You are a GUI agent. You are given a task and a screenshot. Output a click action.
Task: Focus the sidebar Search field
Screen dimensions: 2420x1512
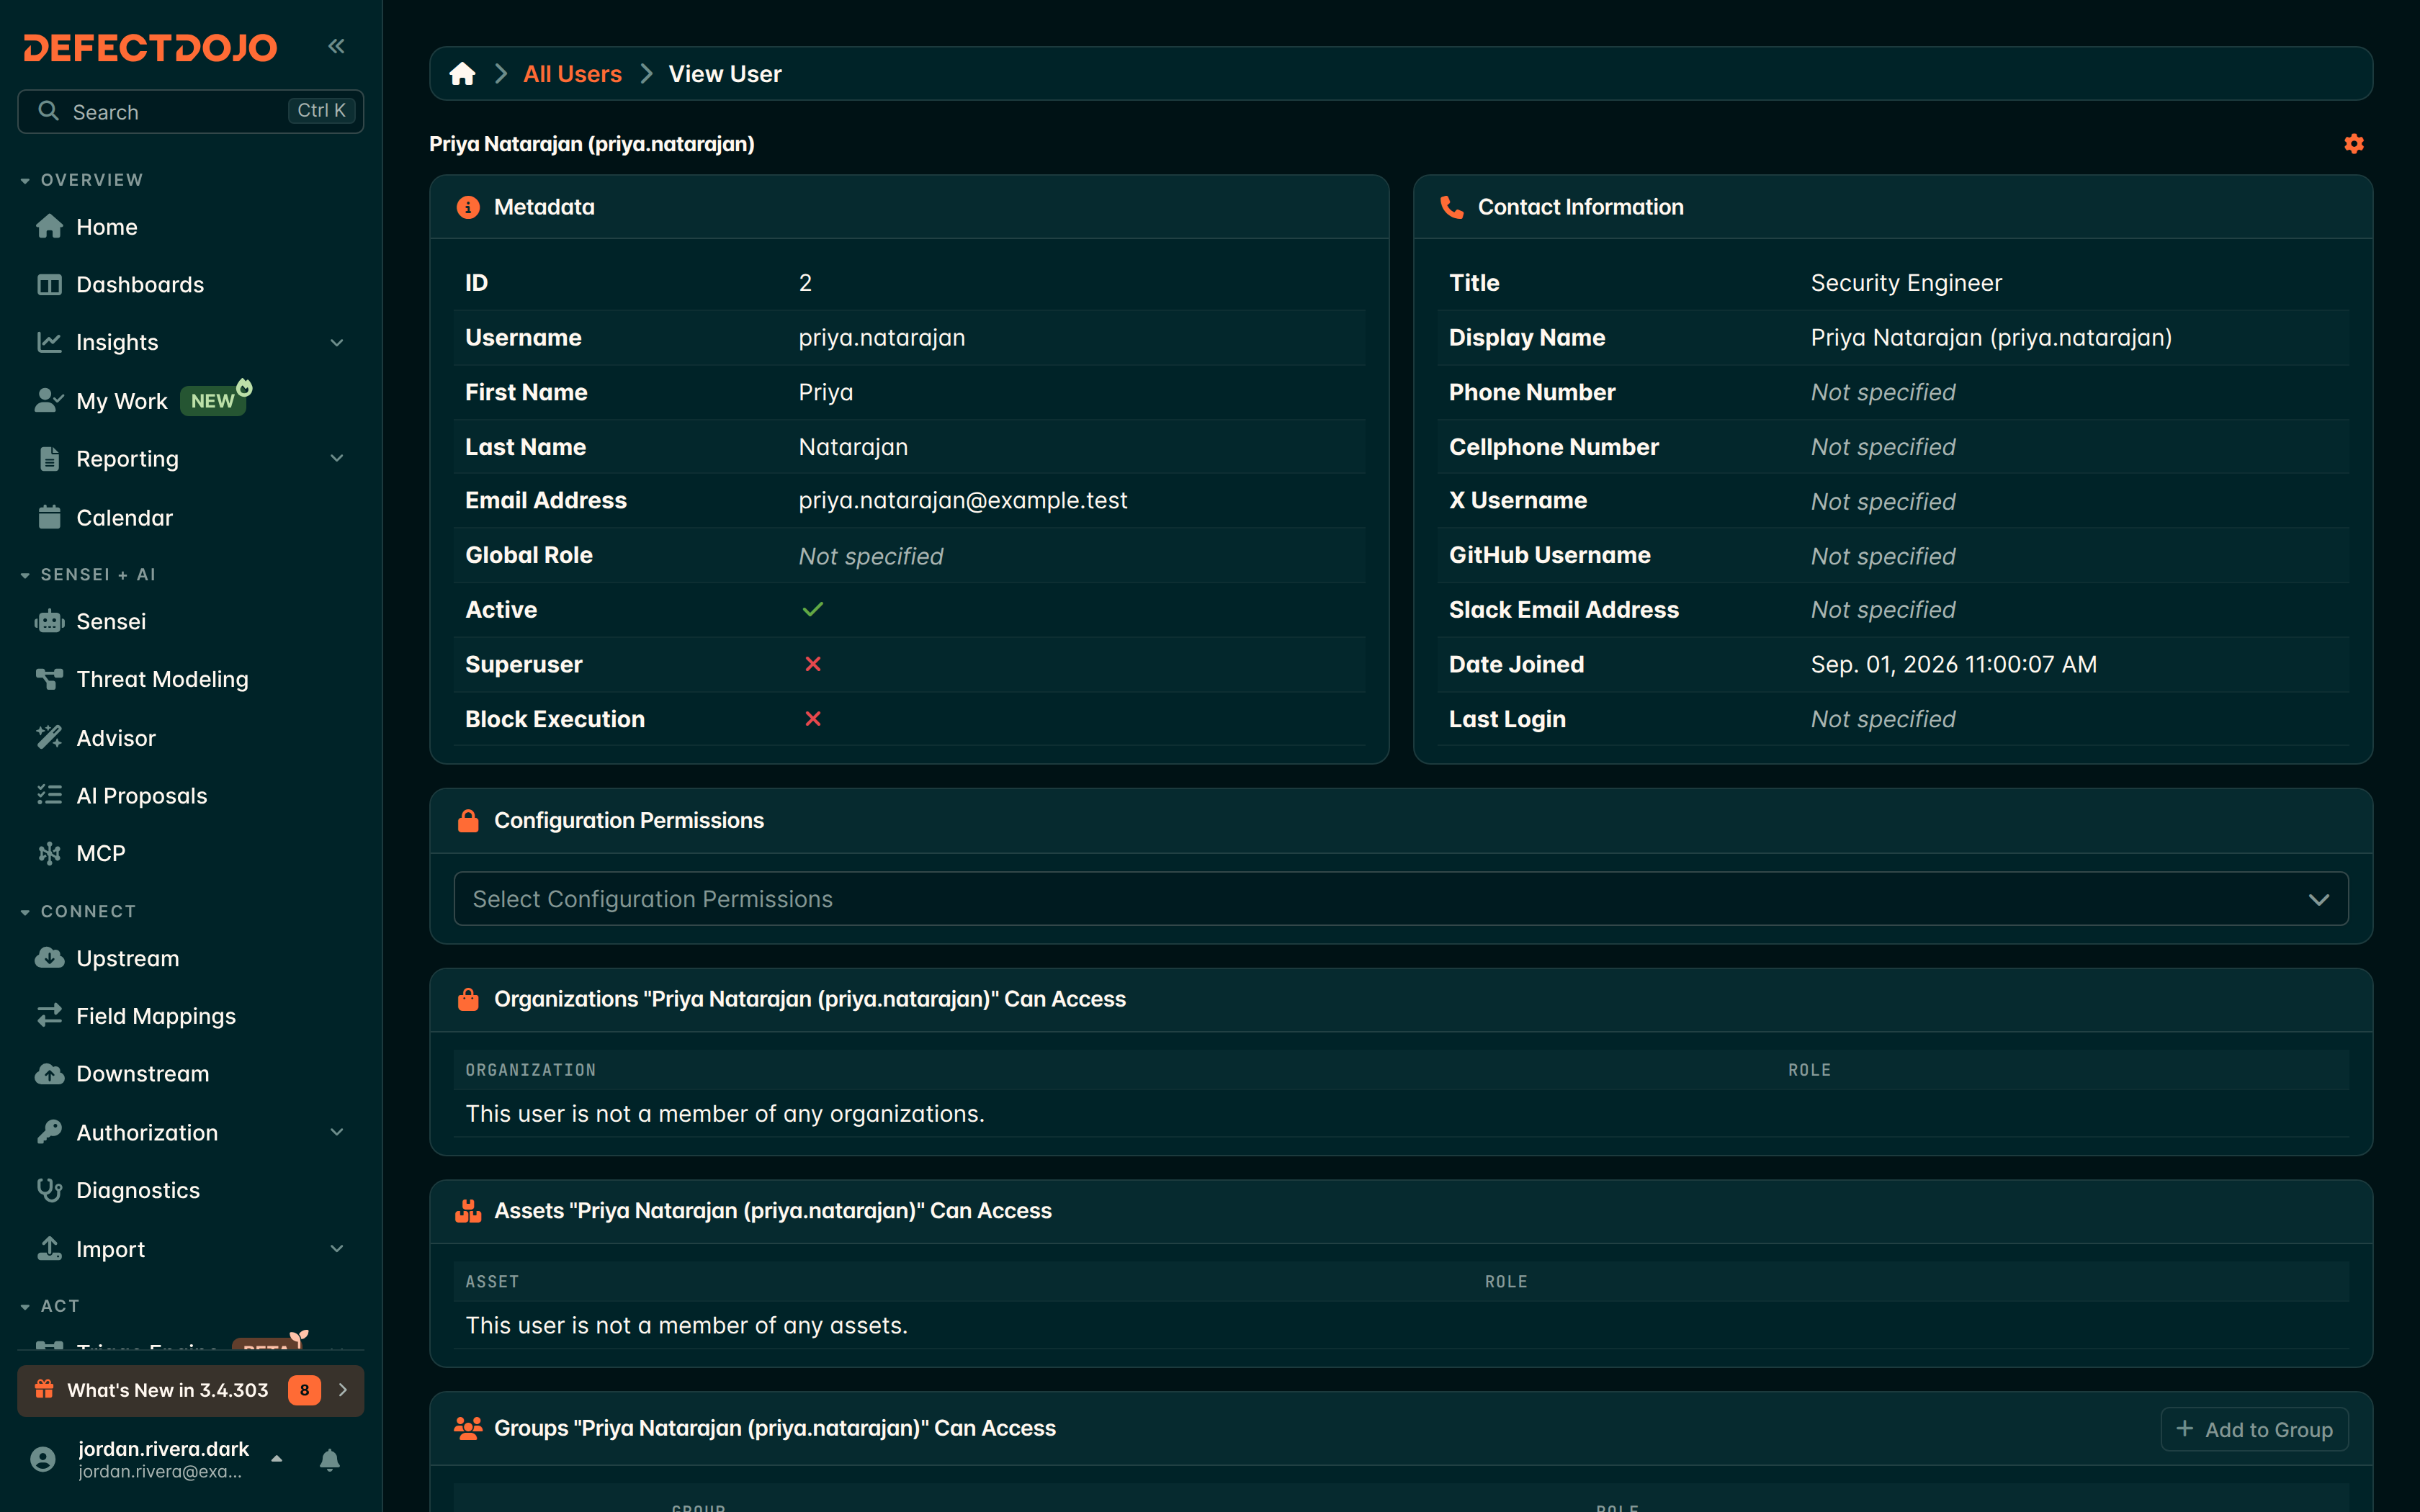pos(190,111)
